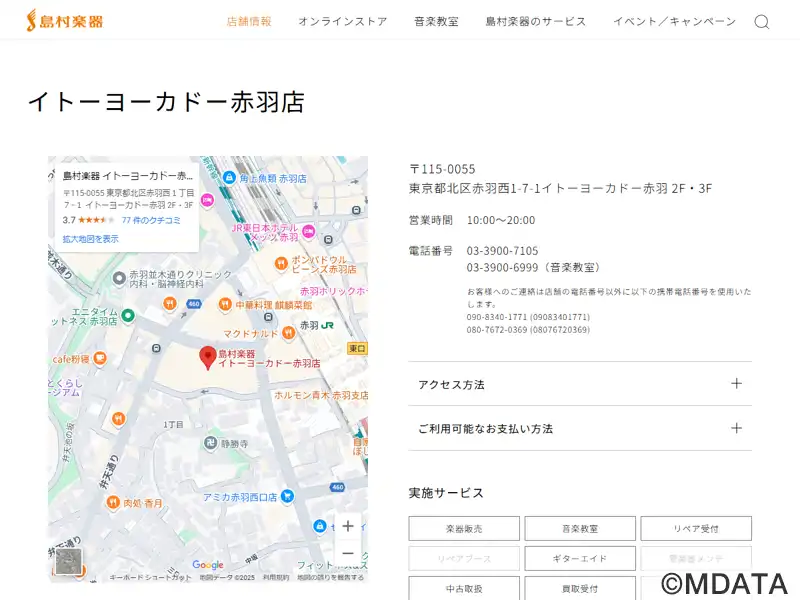
Task: Expand the ご利用可能なお支払い方法 section
Action: [x=580, y=429]
